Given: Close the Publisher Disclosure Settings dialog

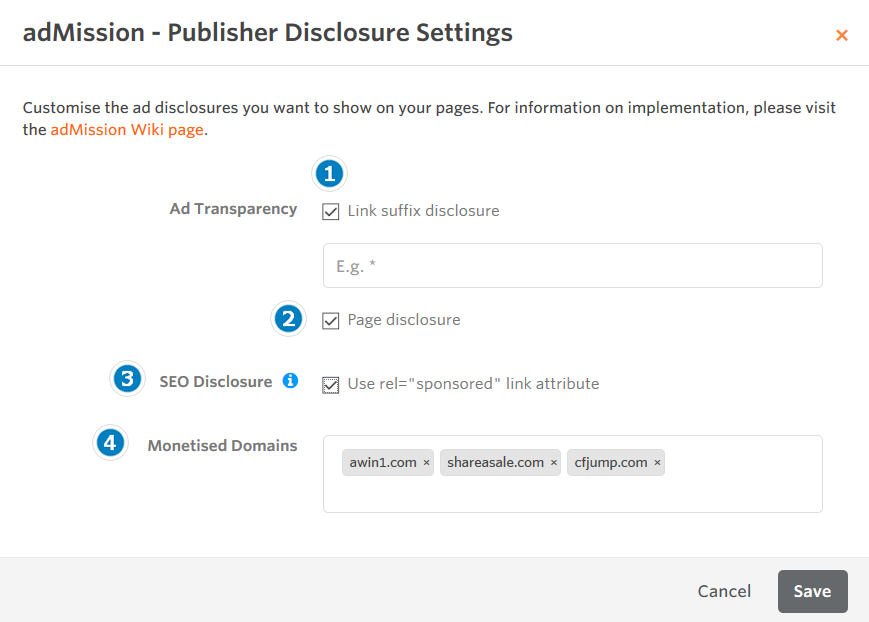Looking at the screenshot, I should tap(841, 35).
